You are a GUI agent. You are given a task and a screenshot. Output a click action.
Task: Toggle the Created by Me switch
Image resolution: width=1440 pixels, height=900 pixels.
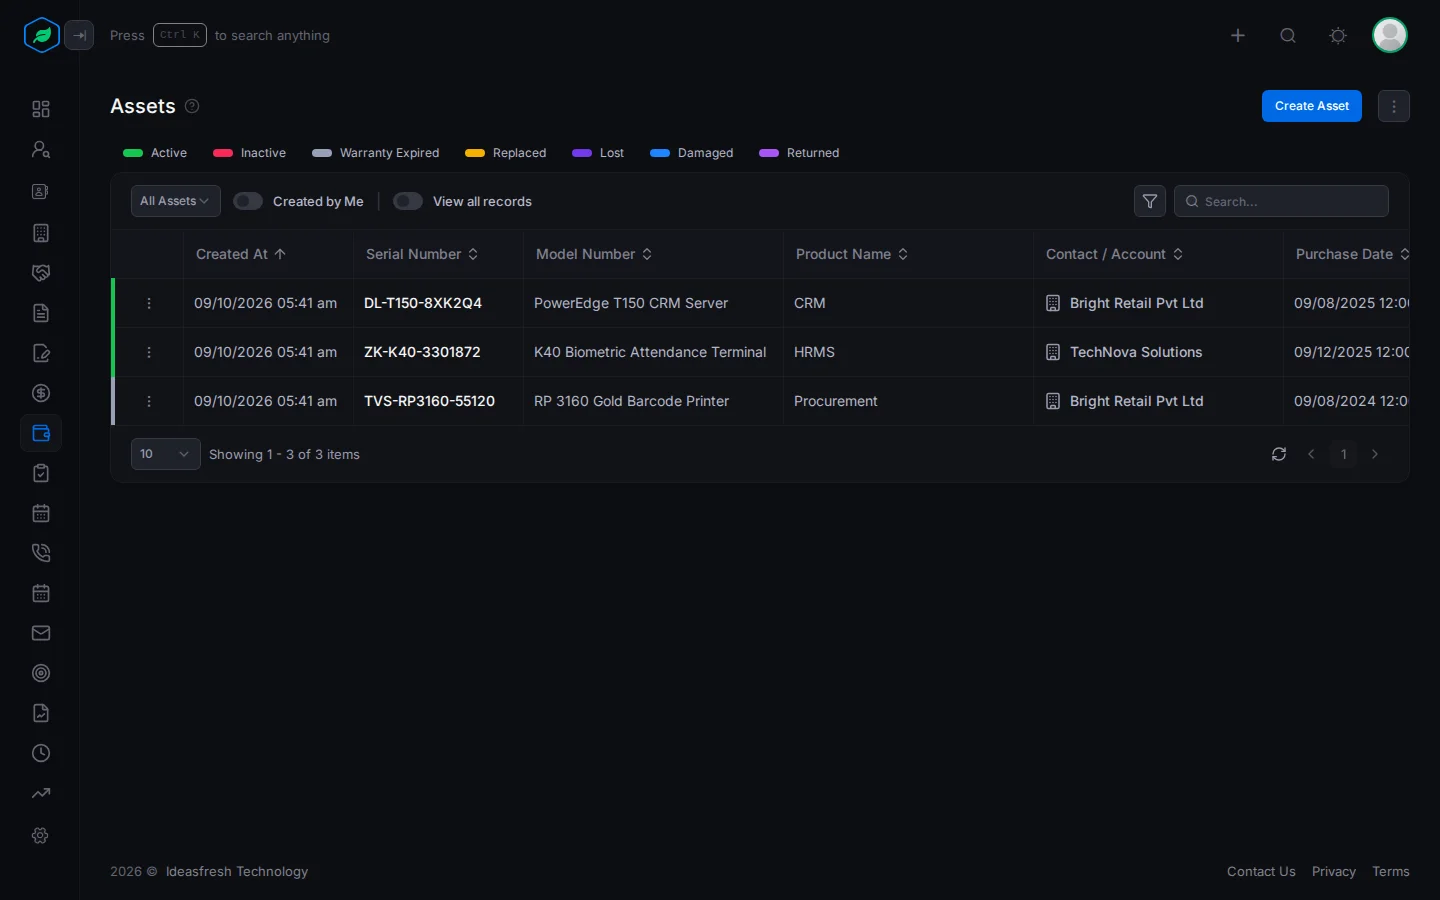tap(248, 201)
